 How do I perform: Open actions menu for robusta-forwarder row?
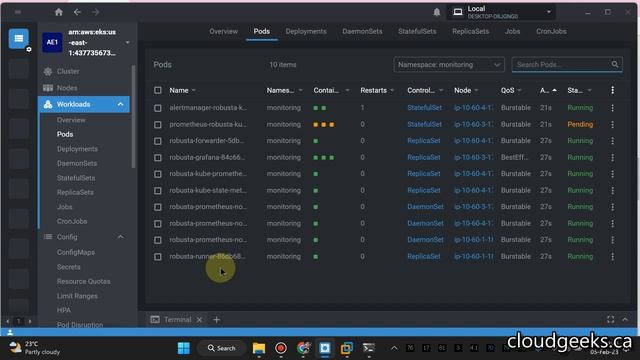click(x=612, y=141)
